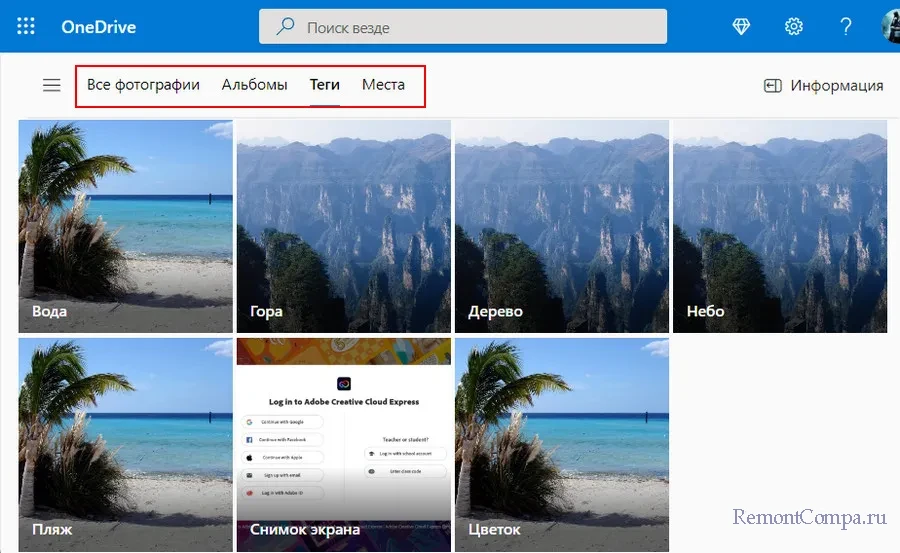Click the OneDrive logo link
This screenshot has width=900, height=553.
tap(99, 27)
